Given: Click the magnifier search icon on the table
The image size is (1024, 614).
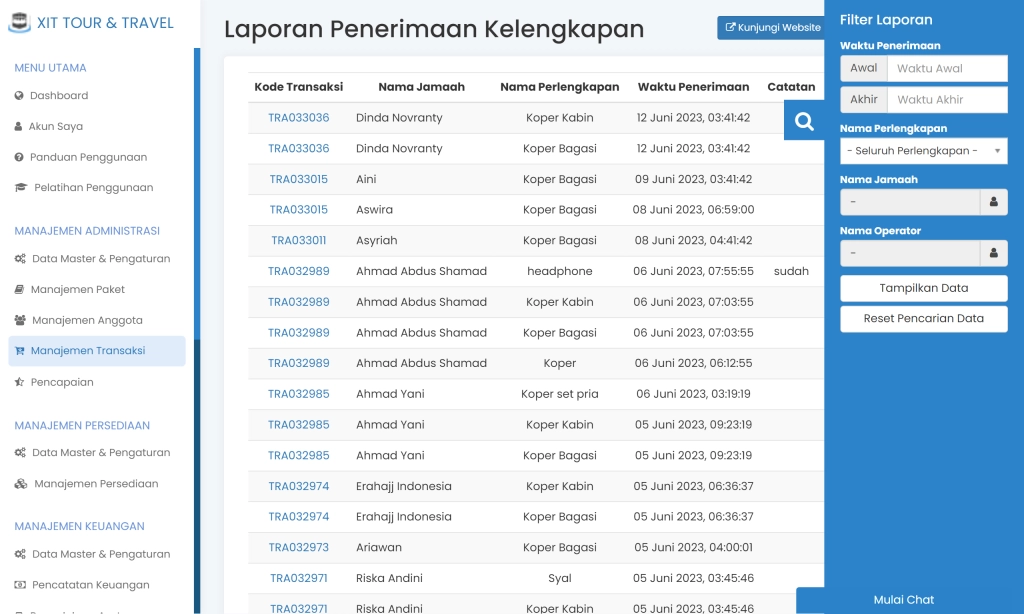Looking at the screenshot, I should point(804,120).
